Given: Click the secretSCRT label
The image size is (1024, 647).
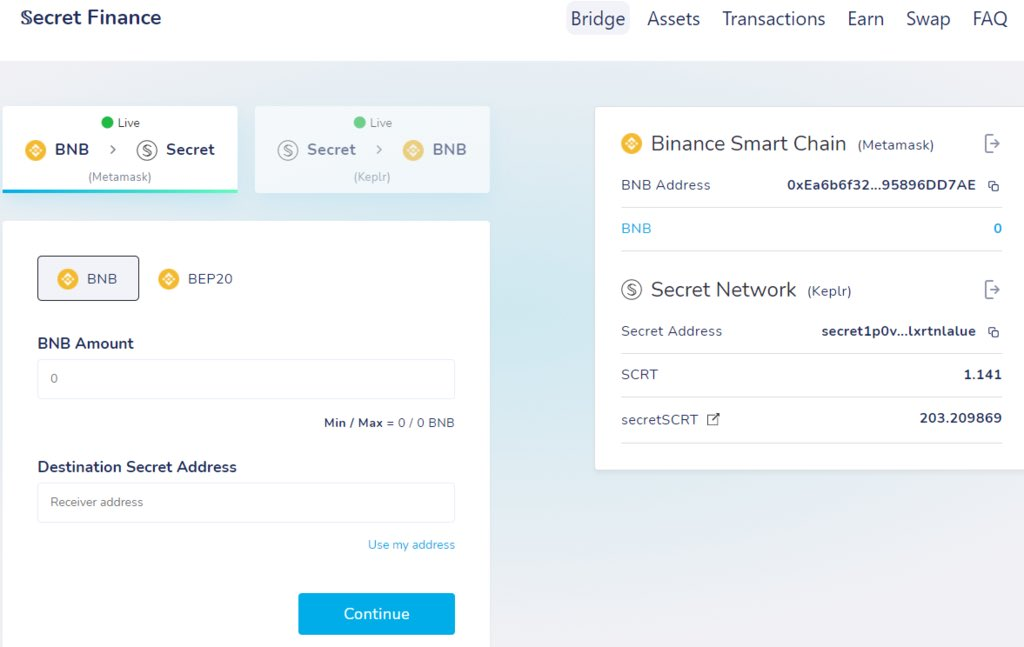Looking at the screenshot, I should point(660,420).
